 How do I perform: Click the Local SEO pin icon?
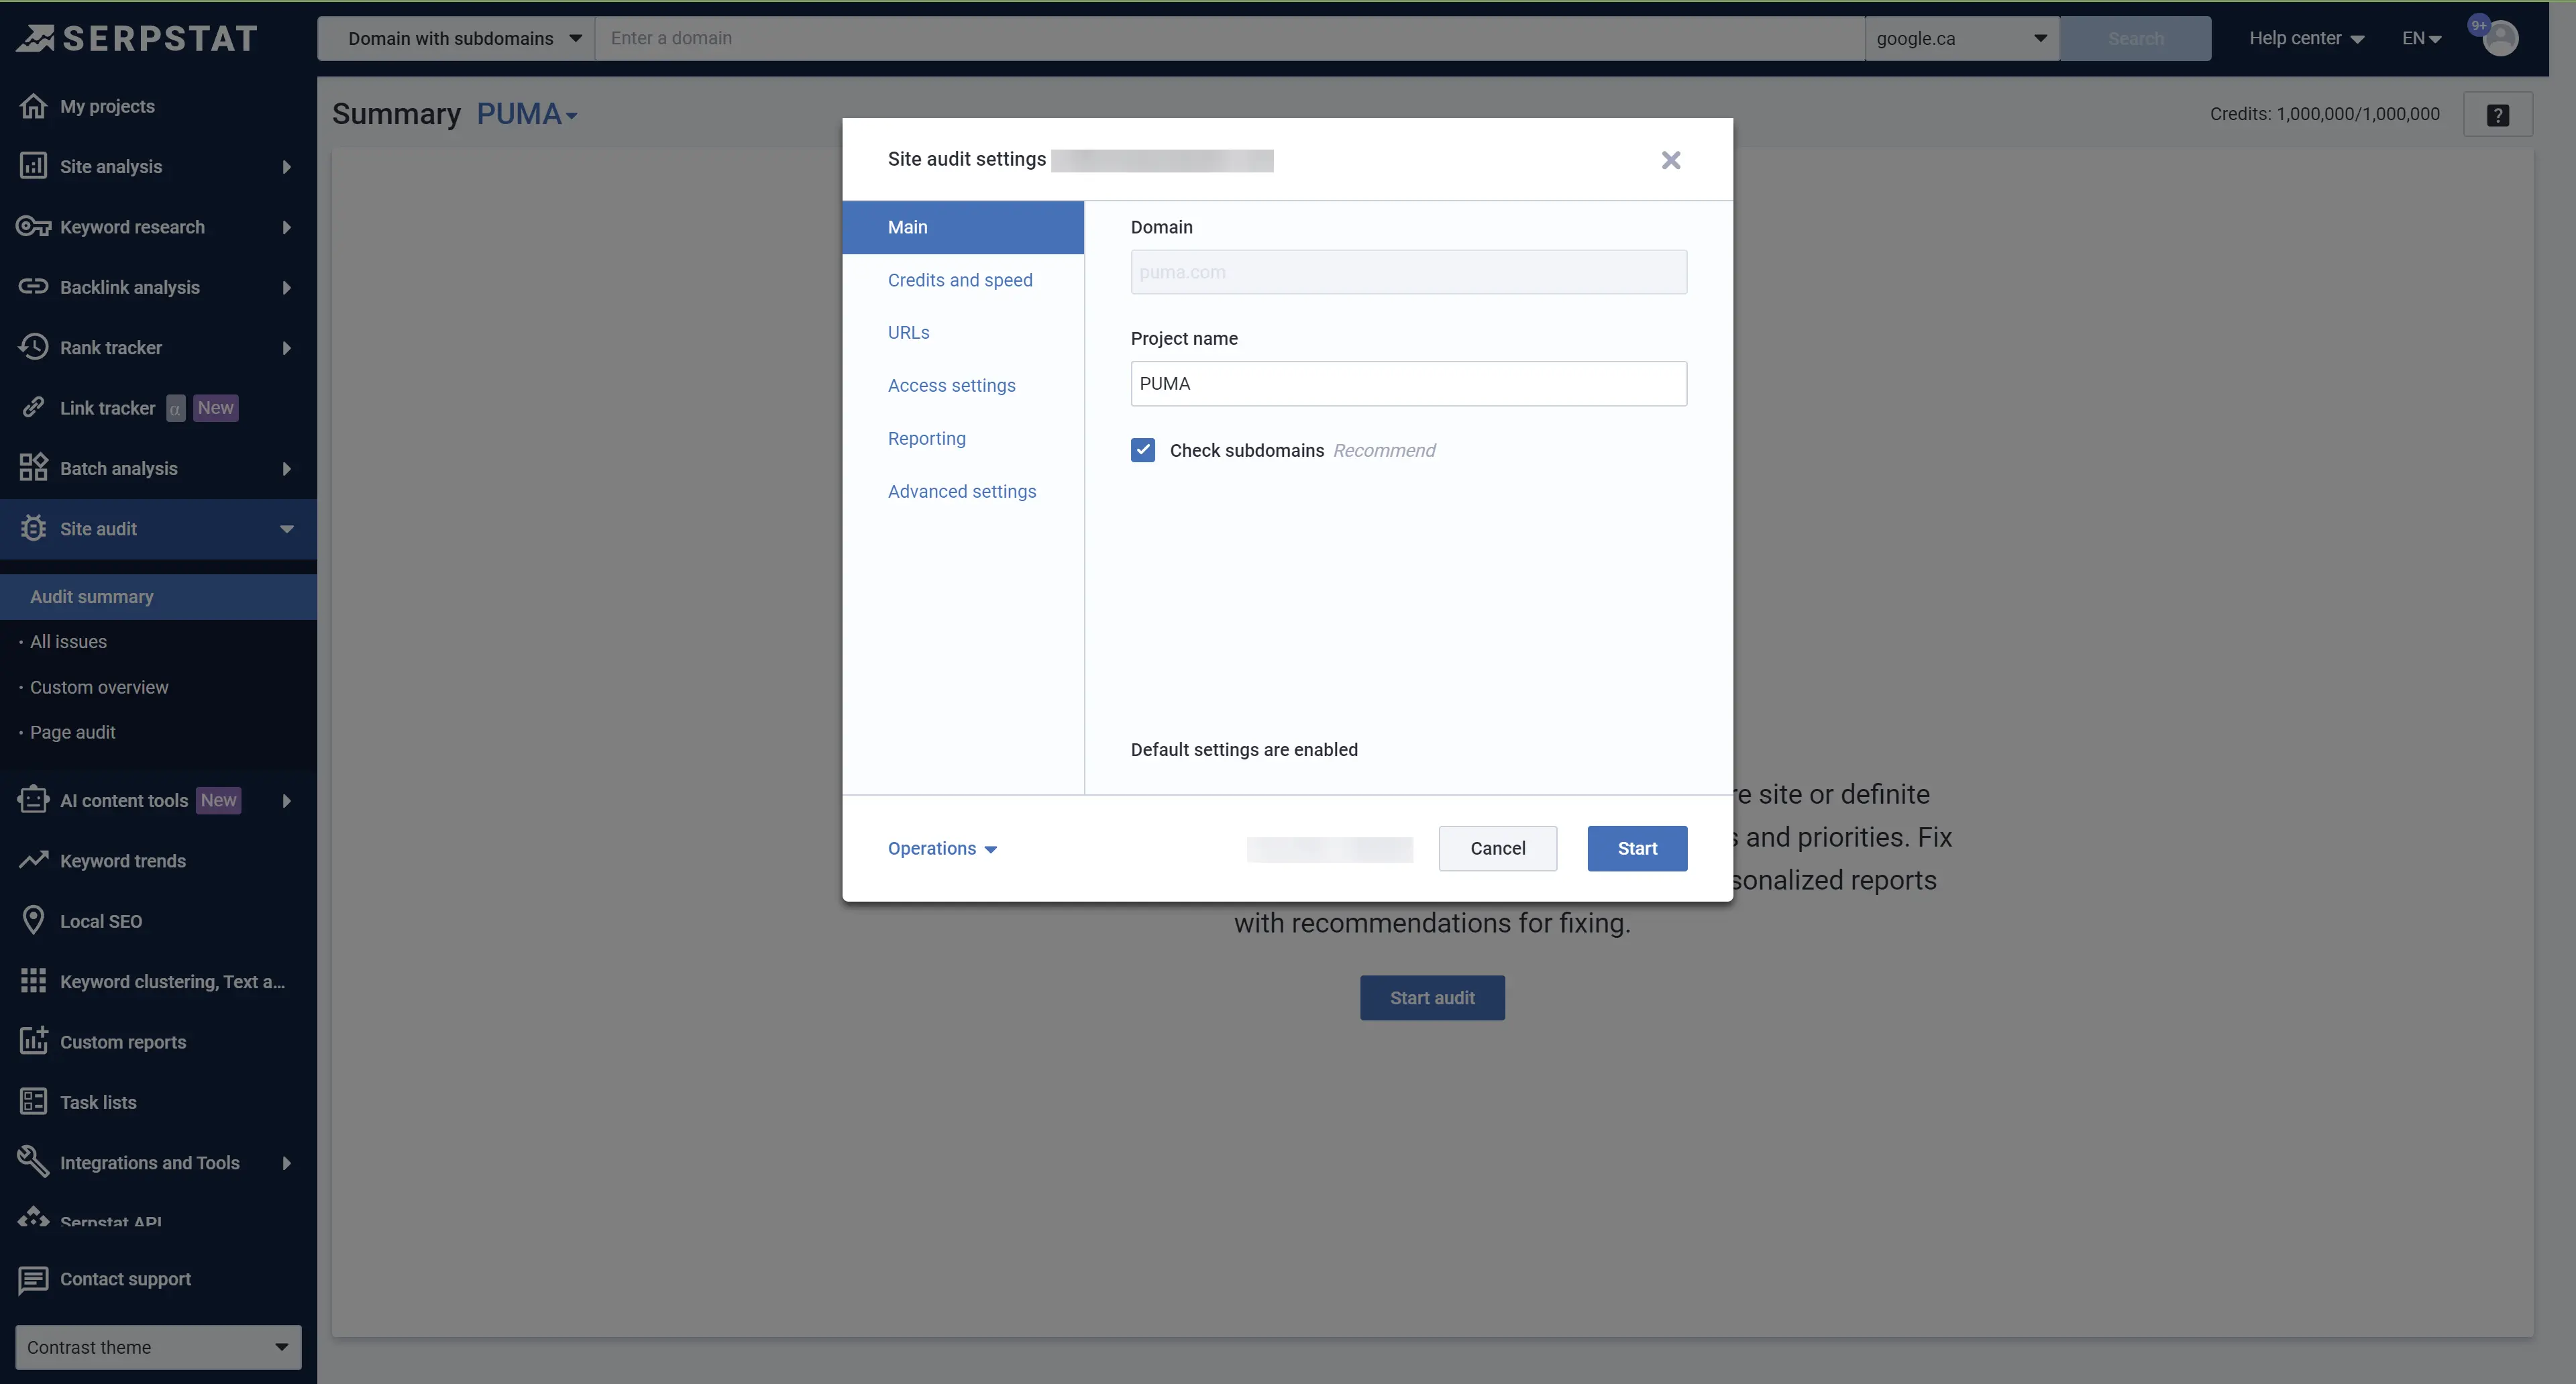click(34, 920)
